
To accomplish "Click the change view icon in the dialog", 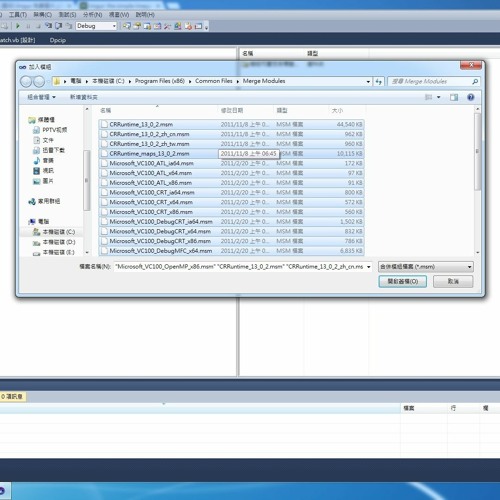I will 429,97.
